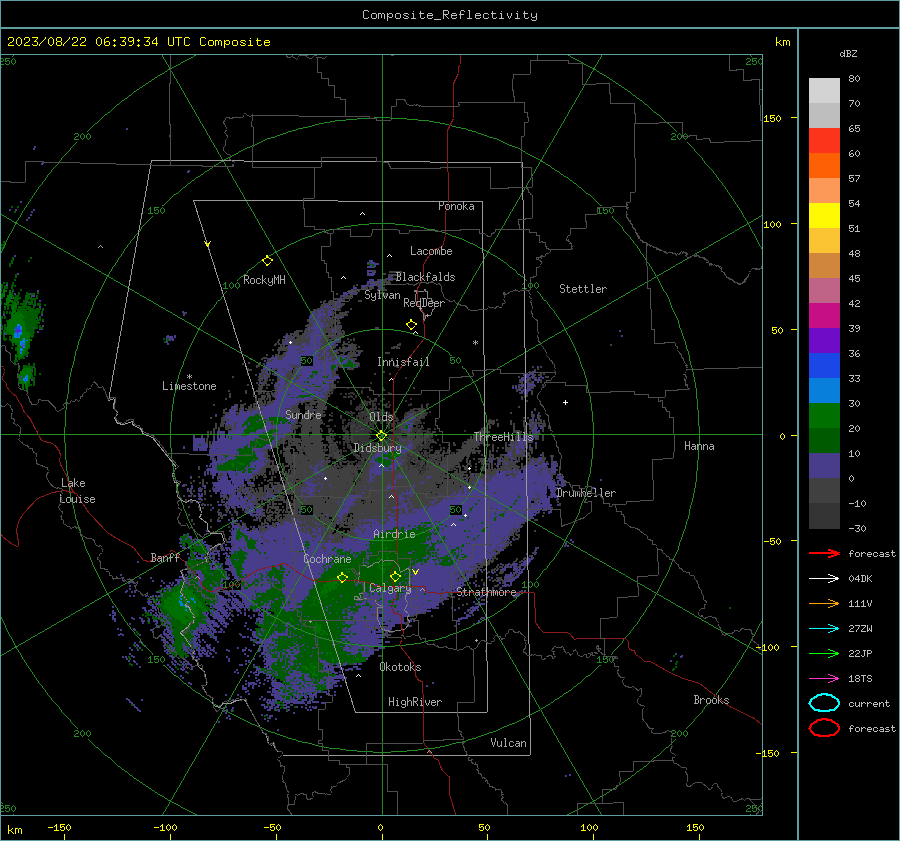Click the cyan 27ZW arrow icon
This screenshot has width=900, height=841.
pos(824,629)
